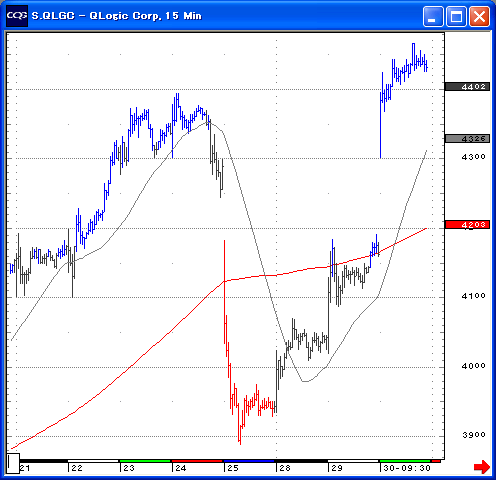Click the red session bar above date 24
The height and width of the screenshot is (480, 496).
pos(197,461)
